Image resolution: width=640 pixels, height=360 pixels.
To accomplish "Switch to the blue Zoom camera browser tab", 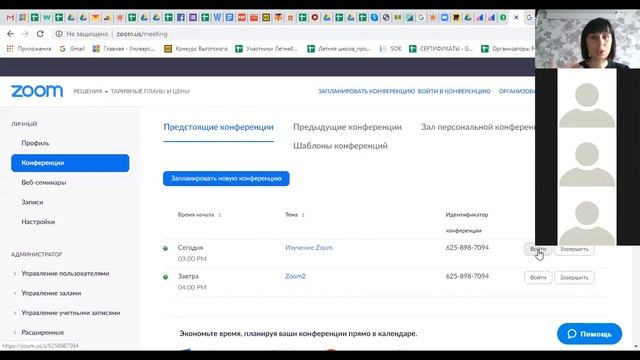I will 444,18.
